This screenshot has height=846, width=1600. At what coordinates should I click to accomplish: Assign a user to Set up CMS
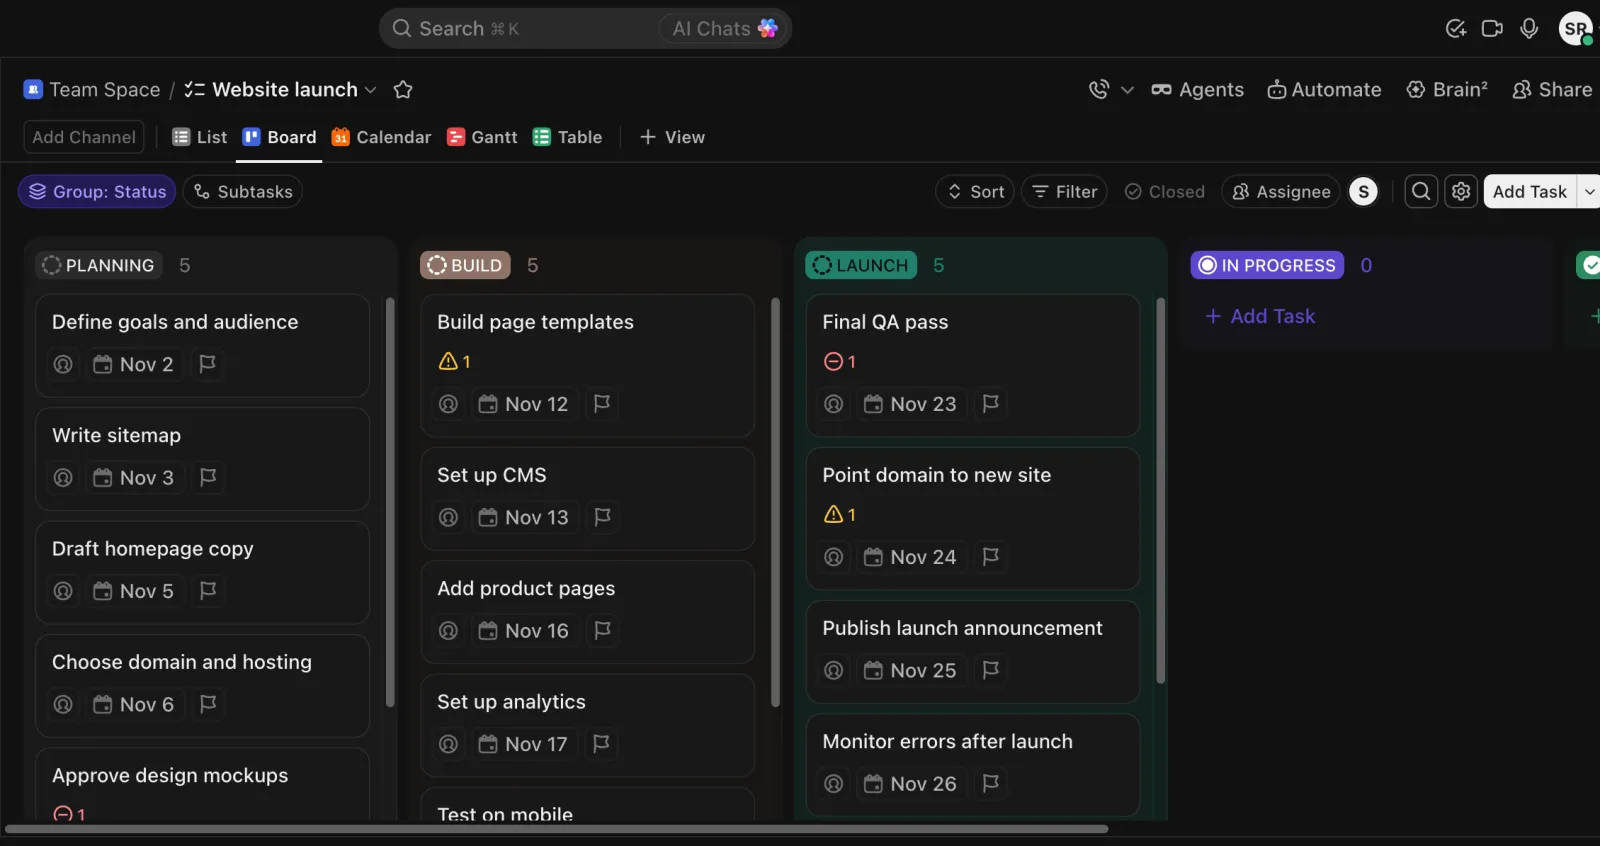point(449,517)
